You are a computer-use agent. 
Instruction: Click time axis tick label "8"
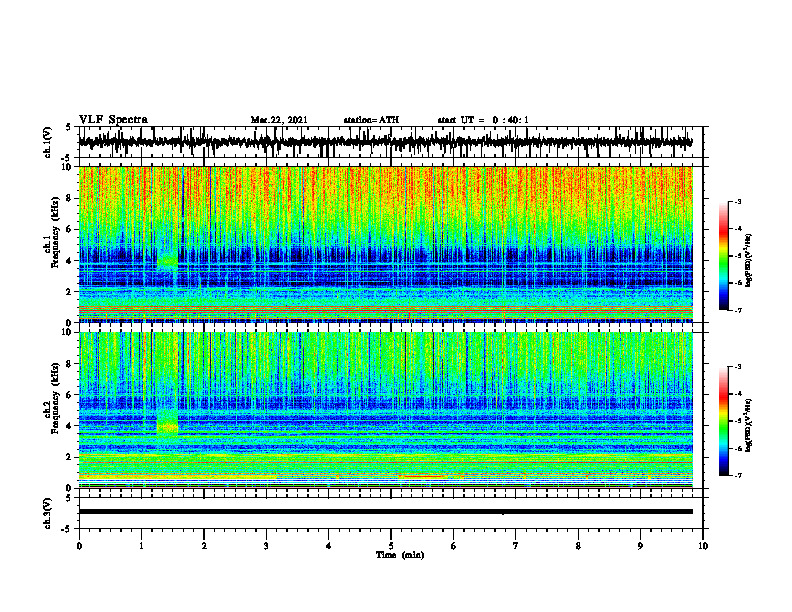pyautogui.click(x=578, y=546)
